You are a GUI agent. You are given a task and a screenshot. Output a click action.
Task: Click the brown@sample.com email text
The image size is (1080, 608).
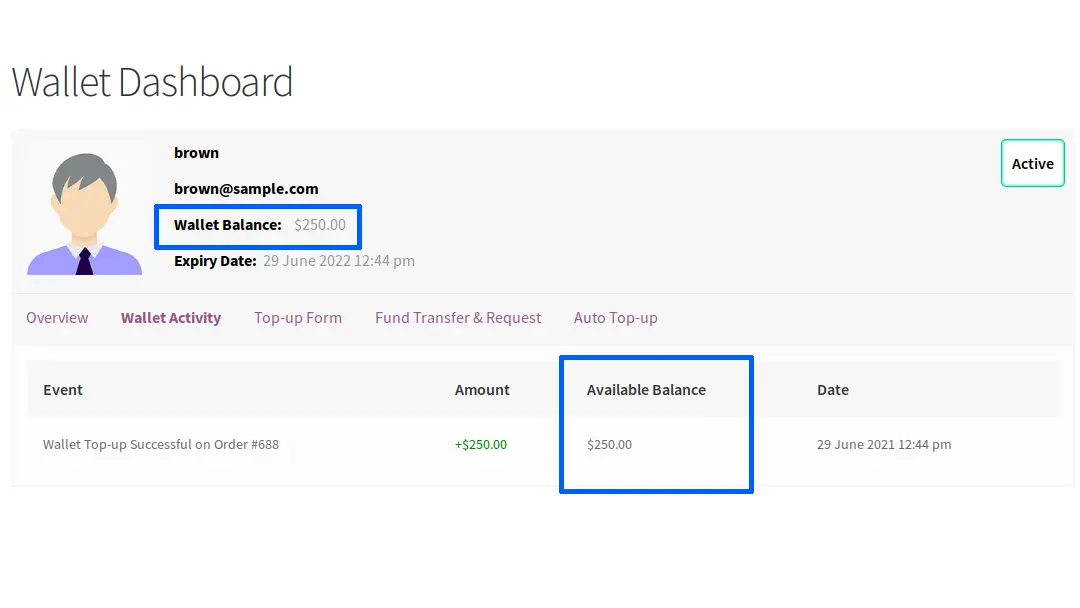click(x=246, y=189)
